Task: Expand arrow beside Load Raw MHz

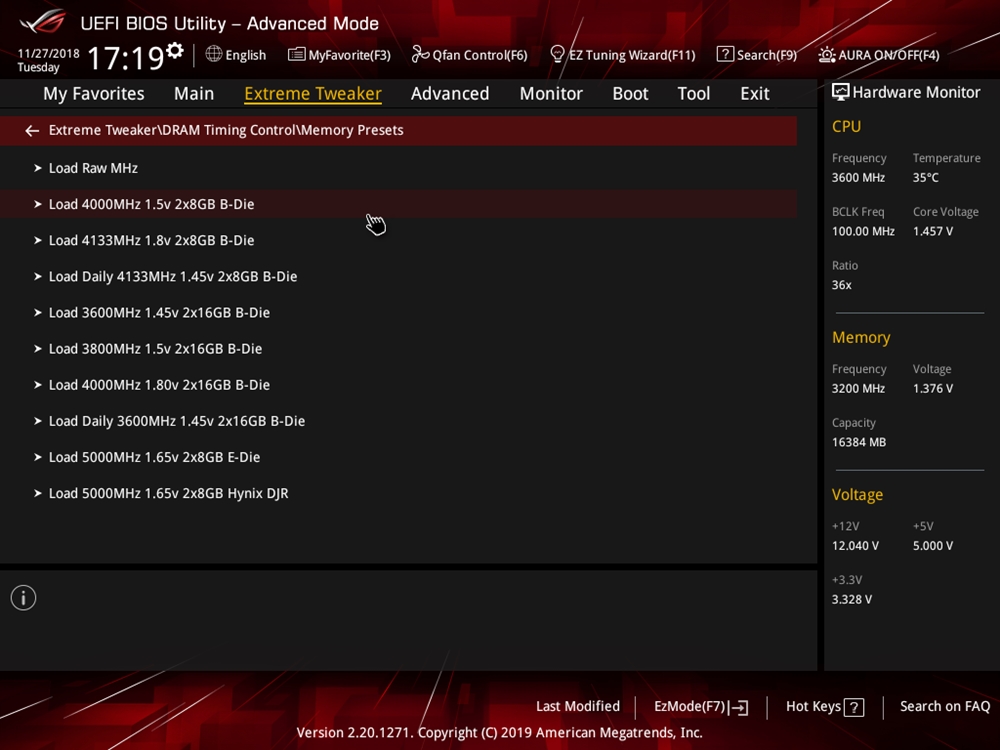Action: 38,168
